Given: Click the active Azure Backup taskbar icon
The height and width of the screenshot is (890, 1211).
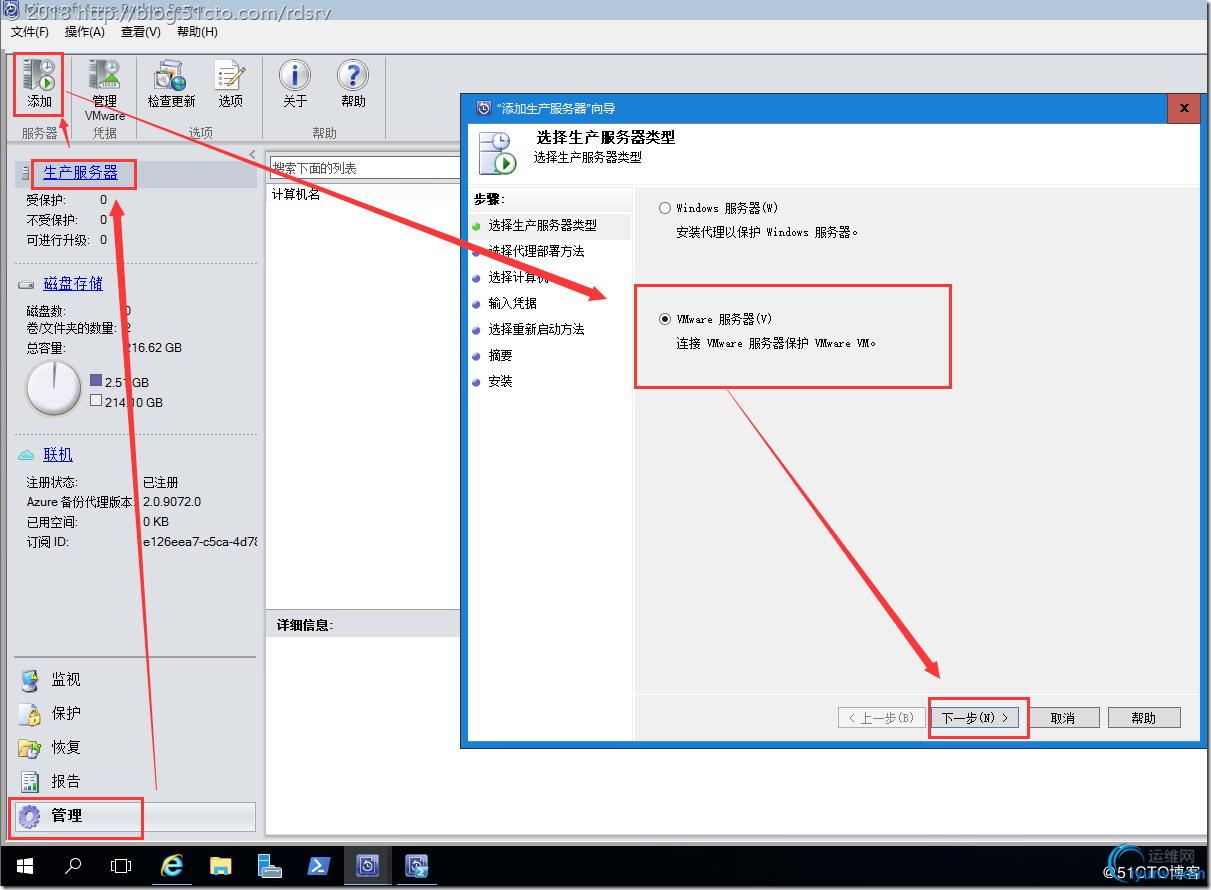Looking at the screenshot, I should (368, 866).
